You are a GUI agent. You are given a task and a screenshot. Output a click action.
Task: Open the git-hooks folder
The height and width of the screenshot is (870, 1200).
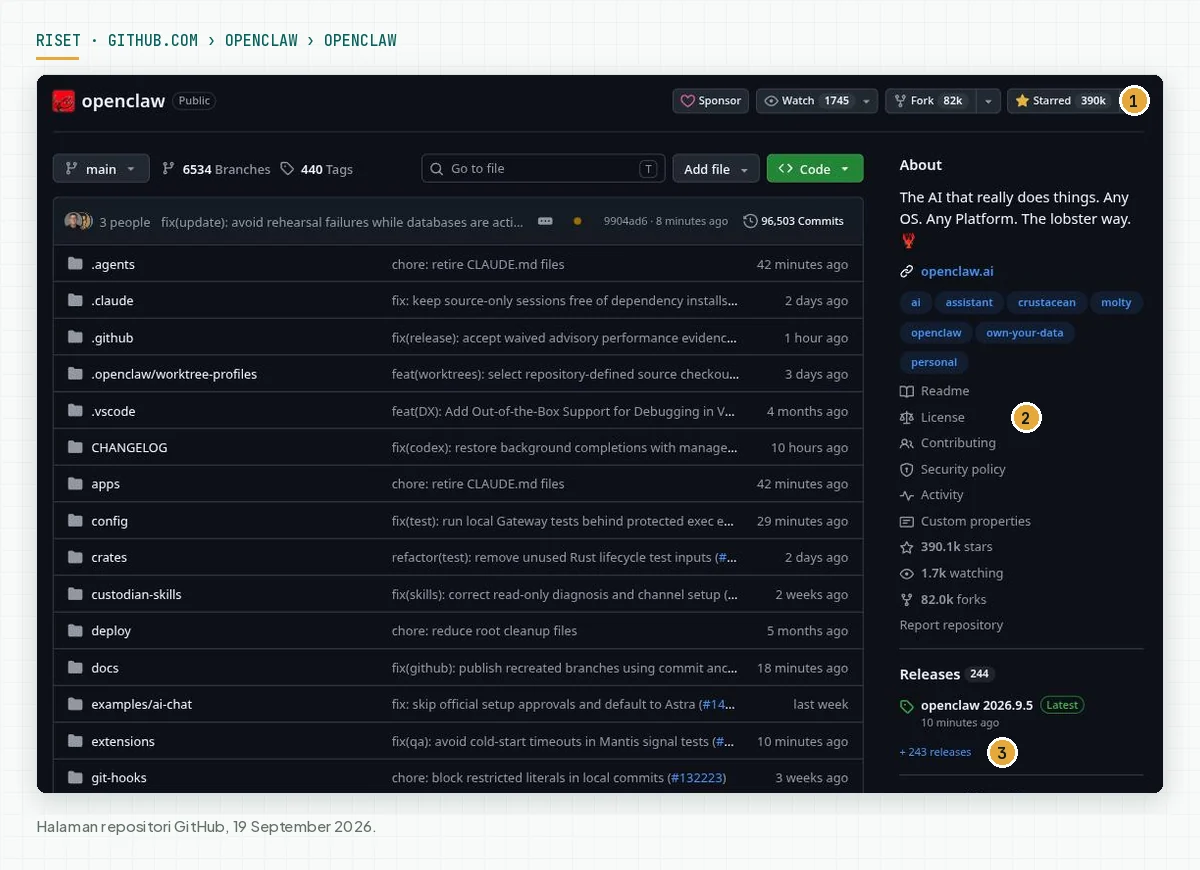119,778
